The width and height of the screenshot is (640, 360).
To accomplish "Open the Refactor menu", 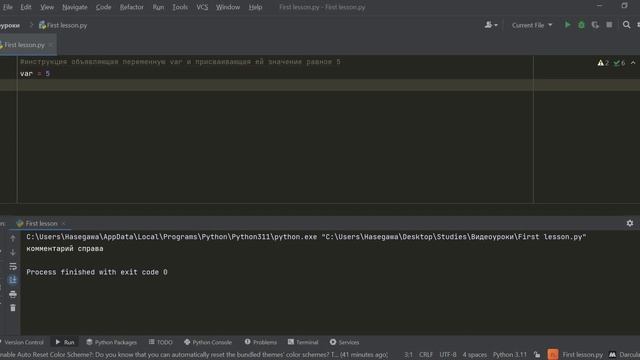I will pyautogui.click(x=131, y=7).
